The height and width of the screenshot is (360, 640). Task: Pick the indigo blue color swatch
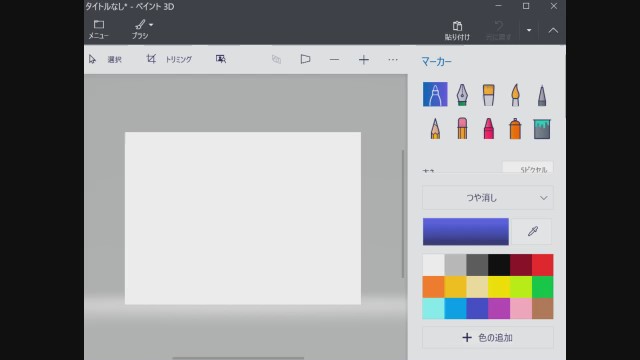tap(477, 308)
